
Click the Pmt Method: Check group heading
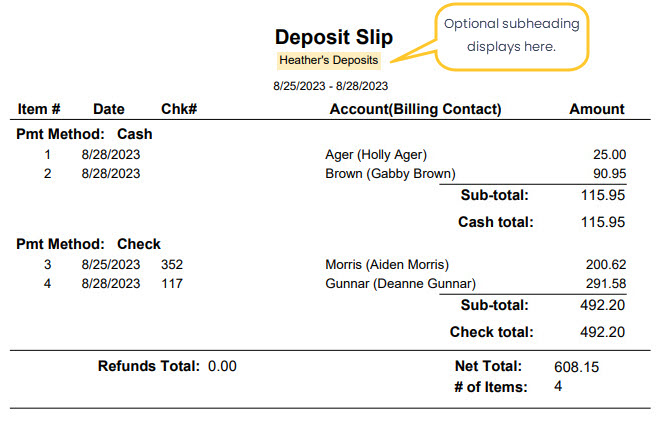pos(88,244)
